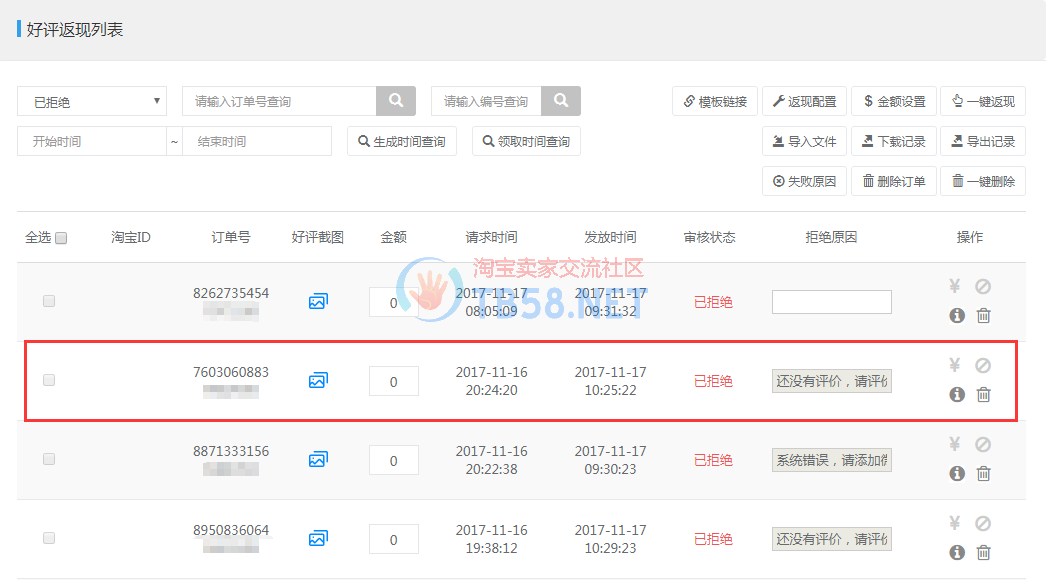Open the 返现配置 settings
The image size is (1046, 580).
tap(805, 101)
